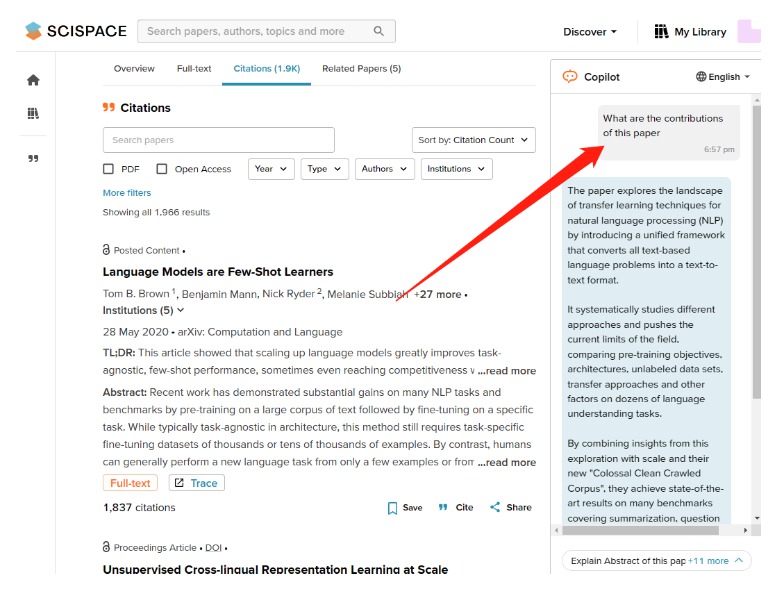Switch to the Full-text tab
The width and height of the screenshot is (775, 599).
point(194,69)
